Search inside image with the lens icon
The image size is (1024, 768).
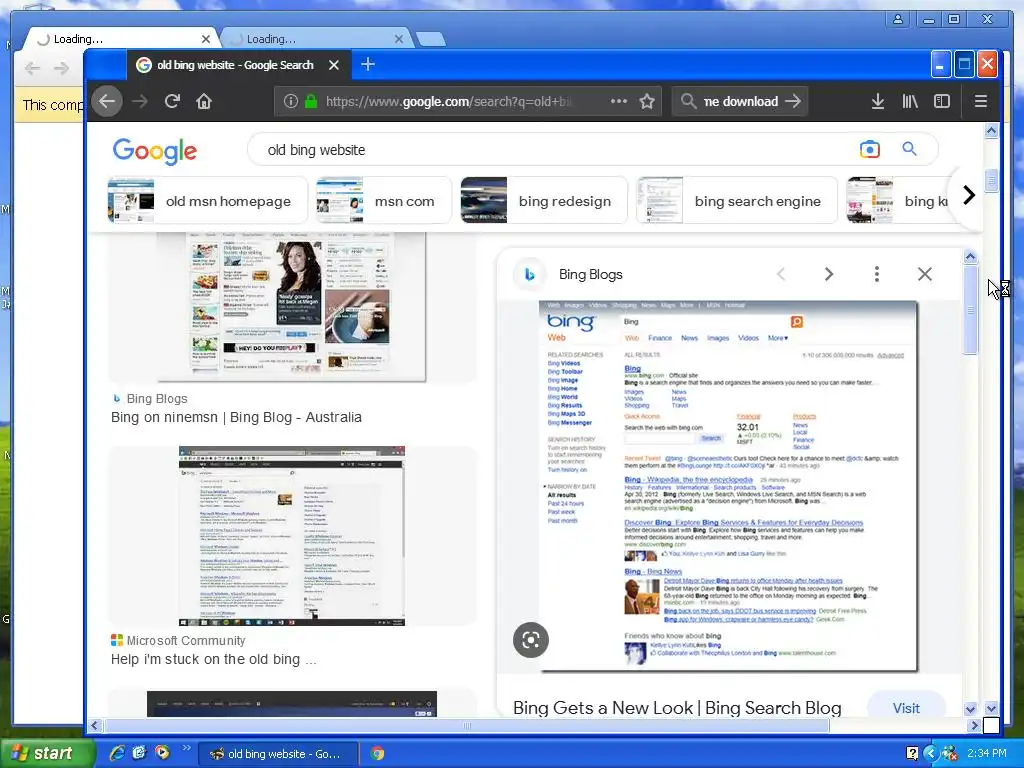530,640
